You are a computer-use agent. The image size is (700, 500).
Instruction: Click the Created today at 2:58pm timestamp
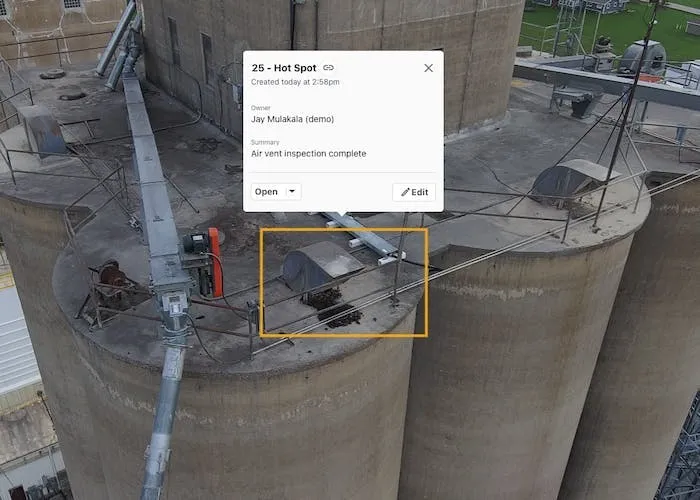[x=295, y=82]
